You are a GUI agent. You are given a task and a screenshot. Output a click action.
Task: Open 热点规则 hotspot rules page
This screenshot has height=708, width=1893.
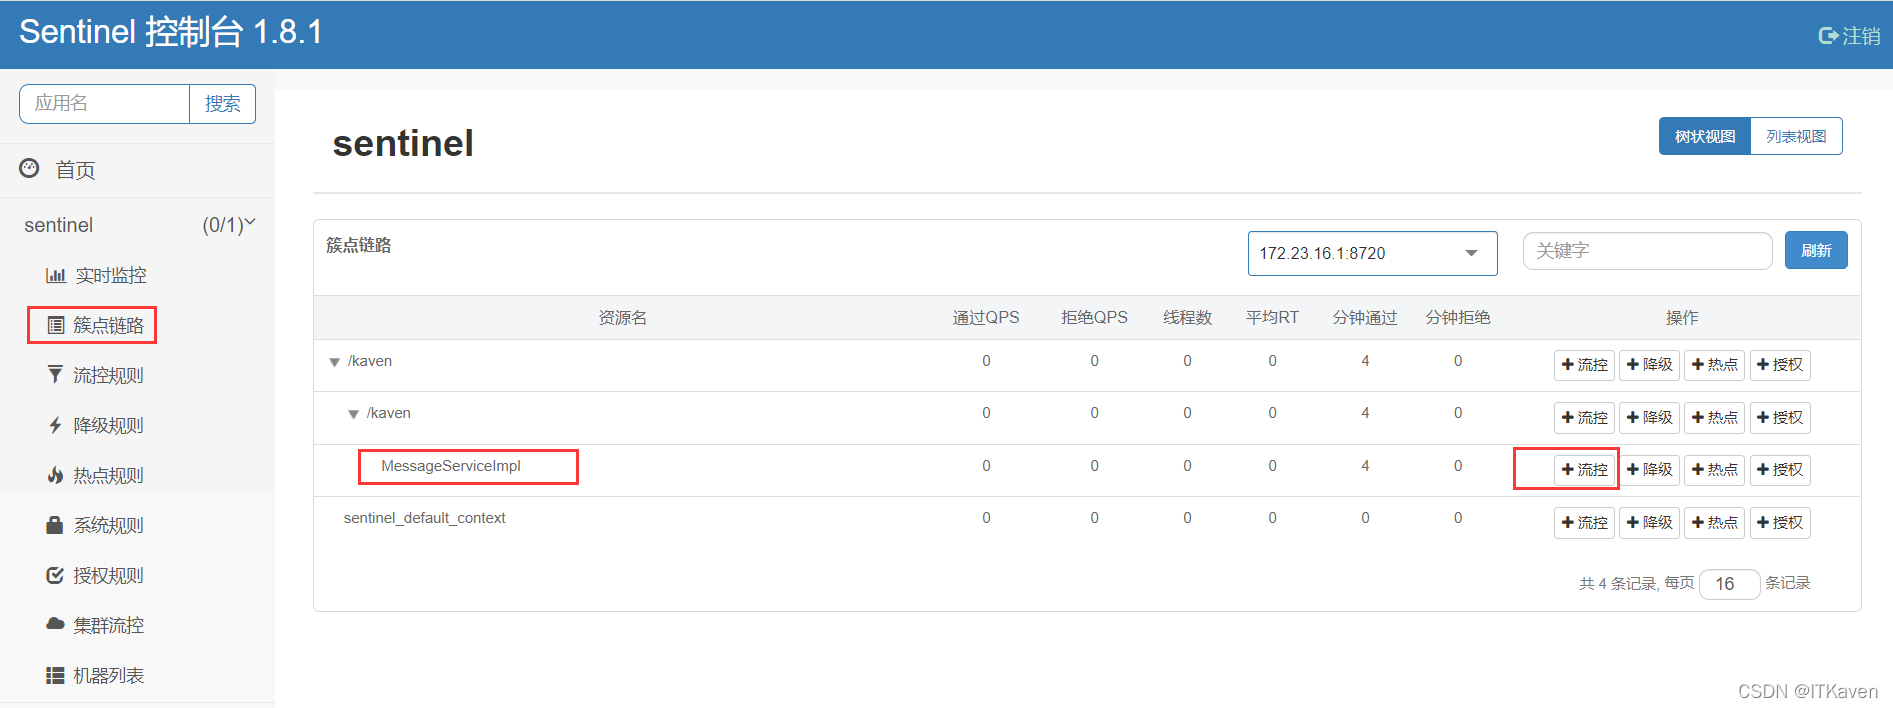coord(108,475)
